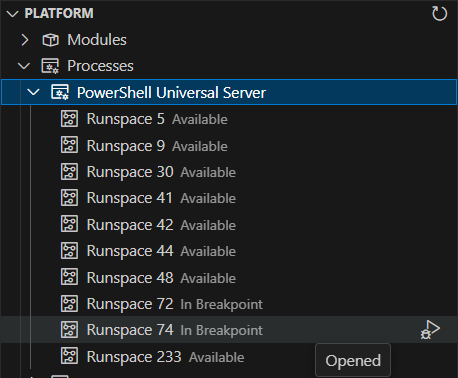Click the Opened tooltip

pos(353,361)
